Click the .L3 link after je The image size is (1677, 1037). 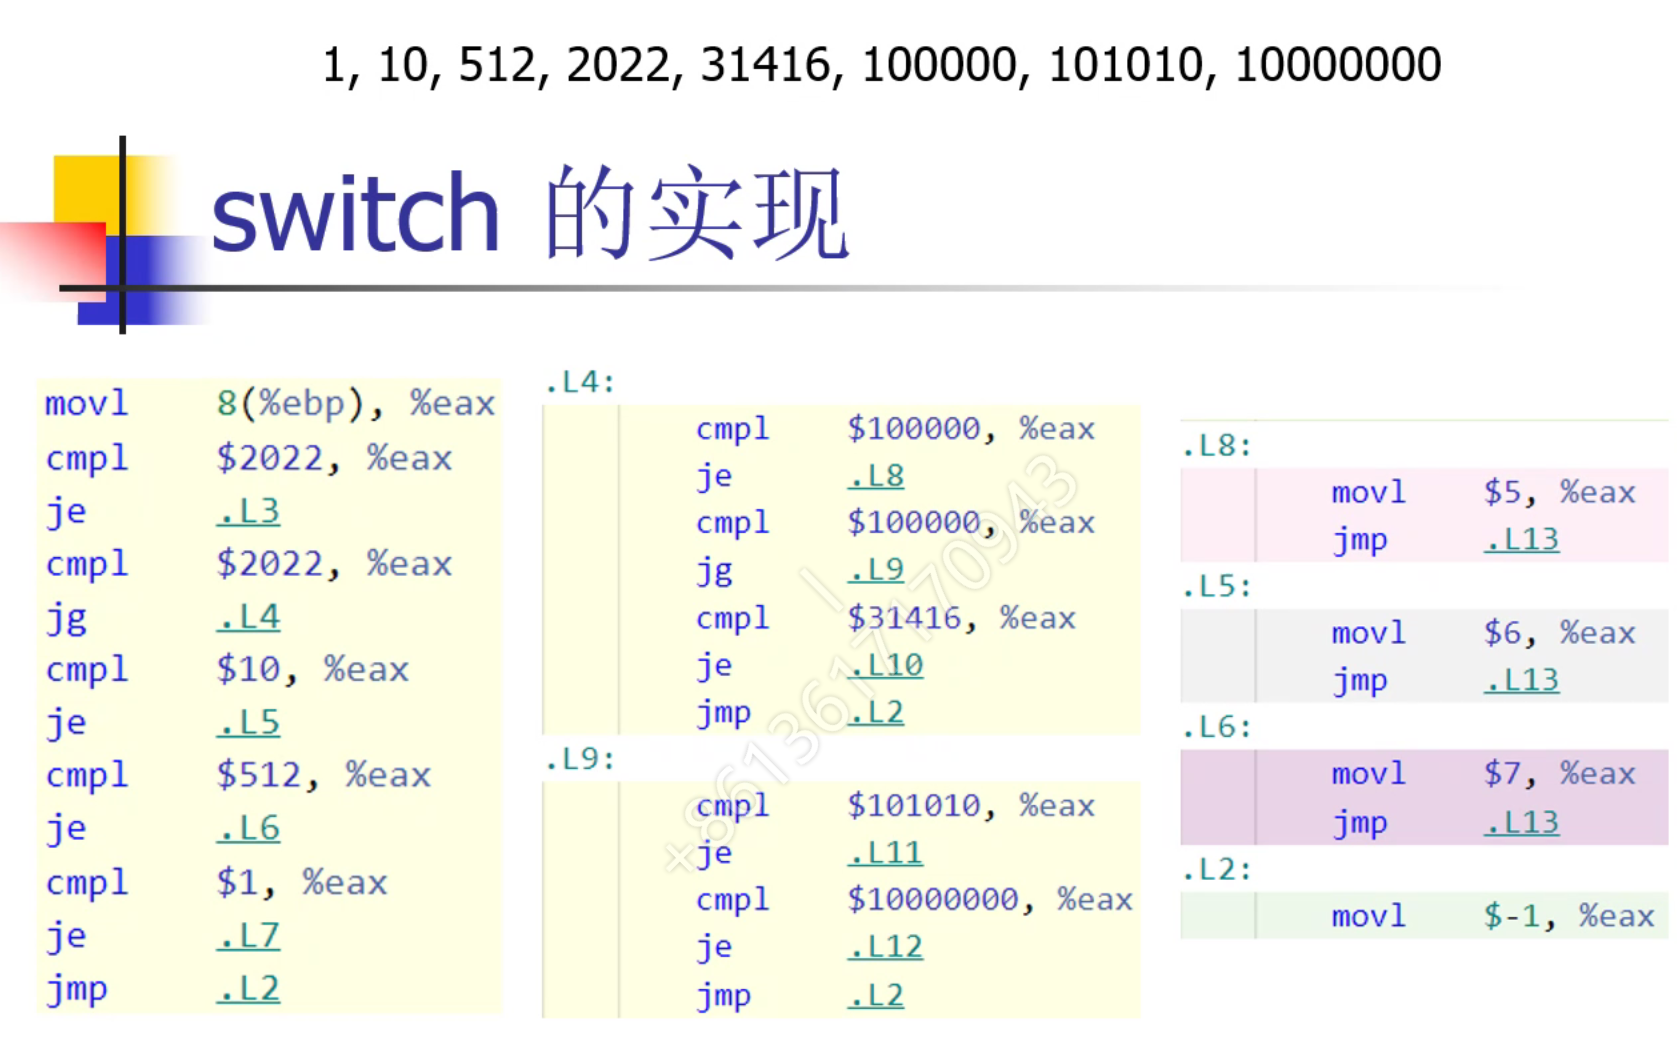click(x=248, y=511)
